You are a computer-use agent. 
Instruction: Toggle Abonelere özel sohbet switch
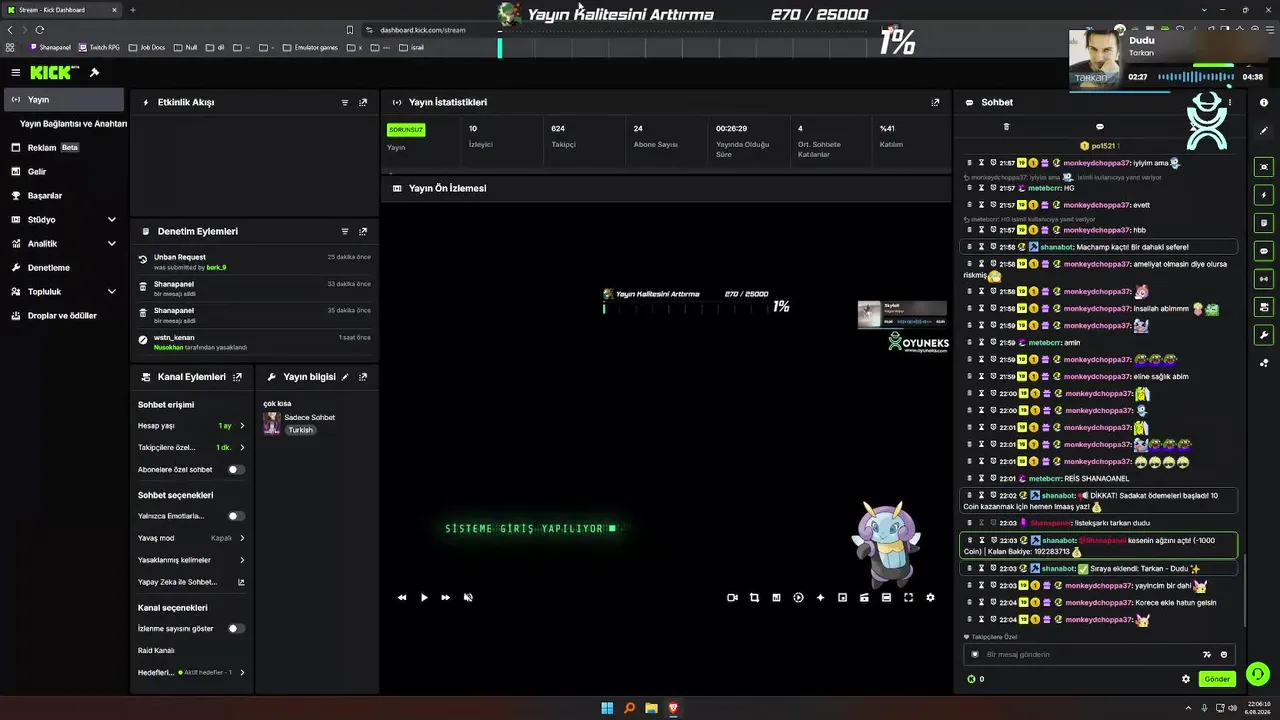click(236, 469)
